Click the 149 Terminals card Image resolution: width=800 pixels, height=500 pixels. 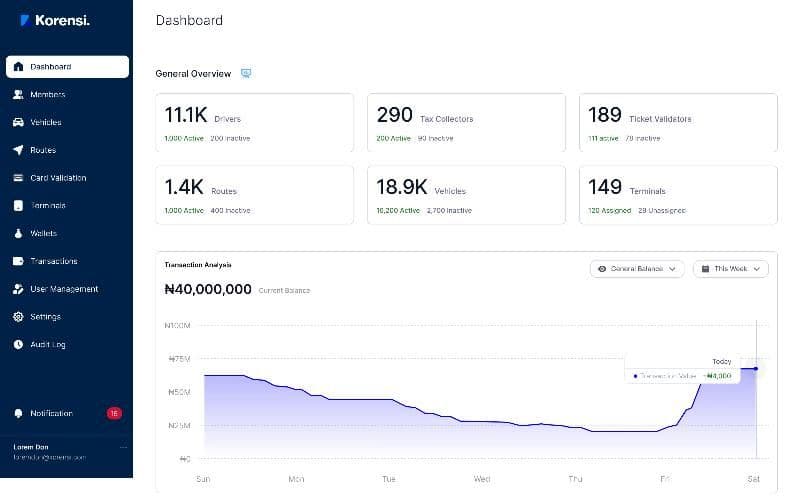[678, 195]
